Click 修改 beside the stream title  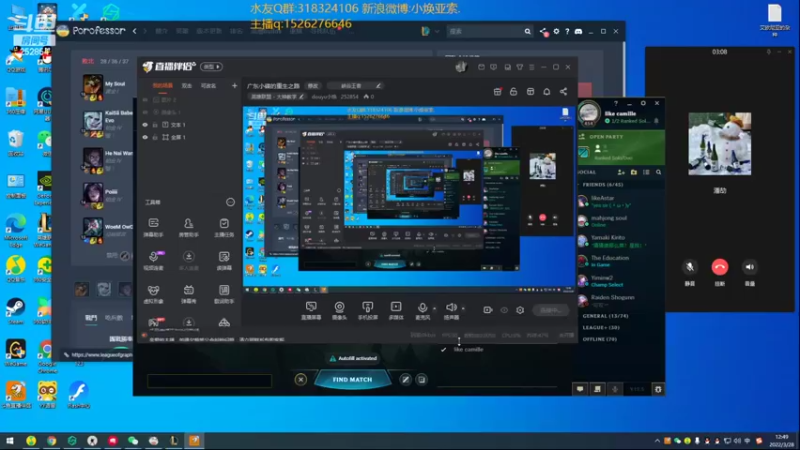(x=312, y=86)
